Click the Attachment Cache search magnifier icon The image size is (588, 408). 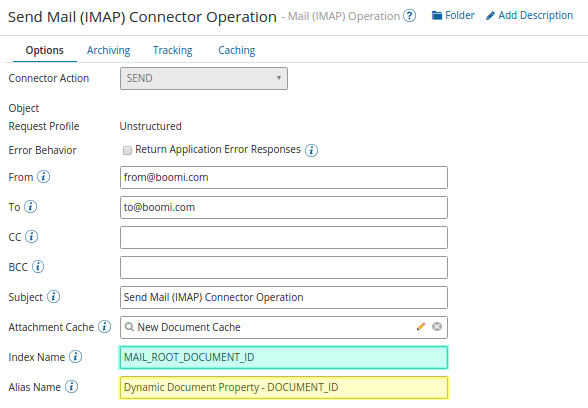pyautogui.click(x=129, y=327)
